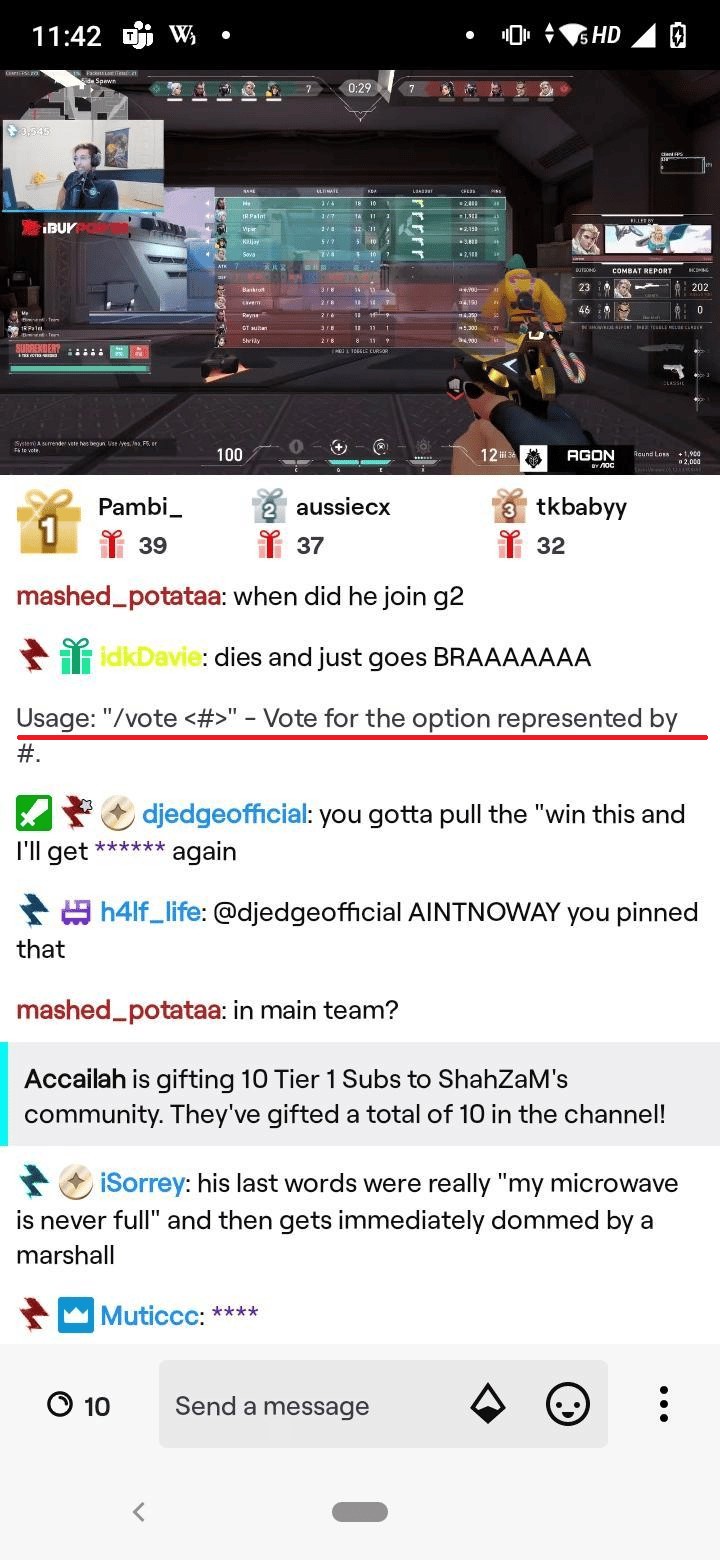Open the emote picker smiley icon
720x1560 pixels.
coord(567,1405)
